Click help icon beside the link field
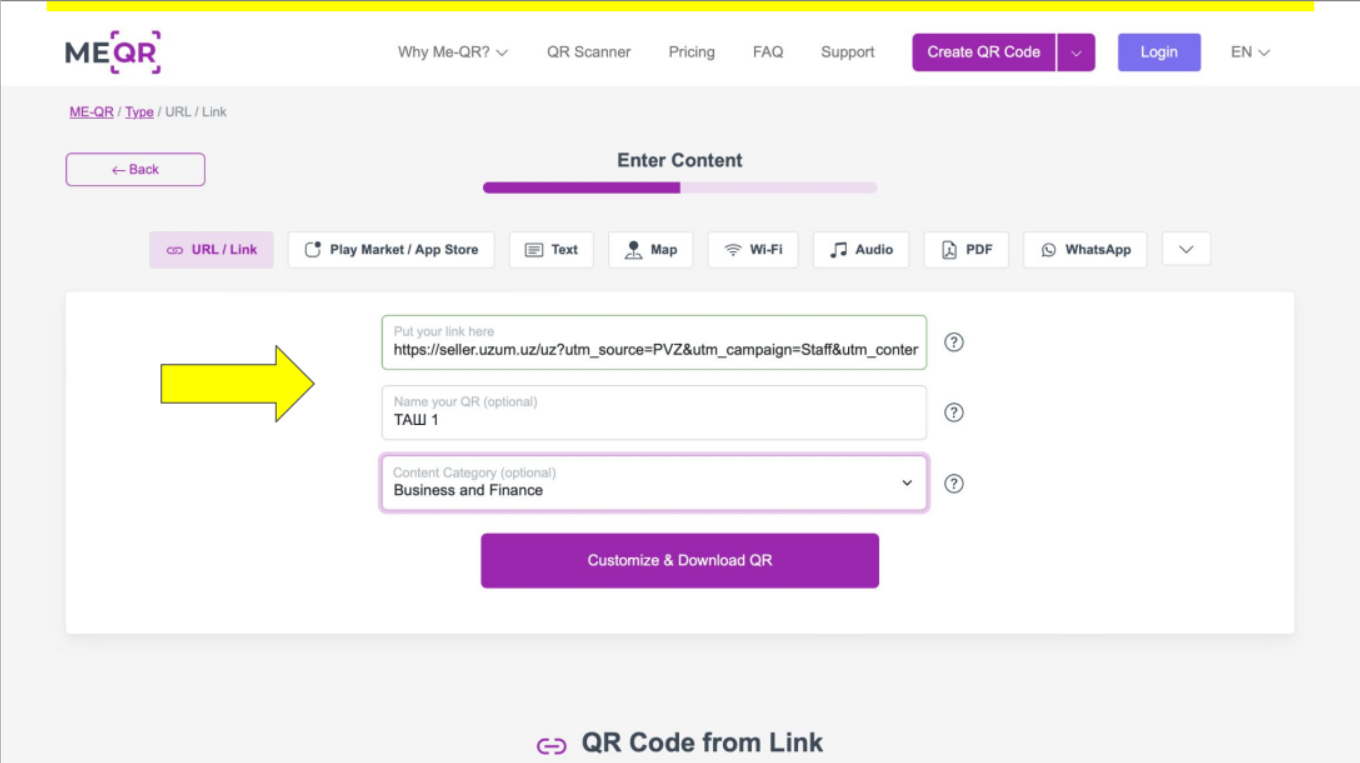 pyautogui.click(x=954, y=342)
